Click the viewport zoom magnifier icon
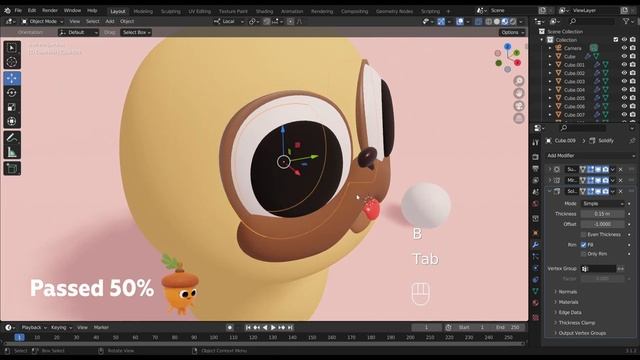The height and width of the screenshot is (360, 640). (x=519, y=81)
